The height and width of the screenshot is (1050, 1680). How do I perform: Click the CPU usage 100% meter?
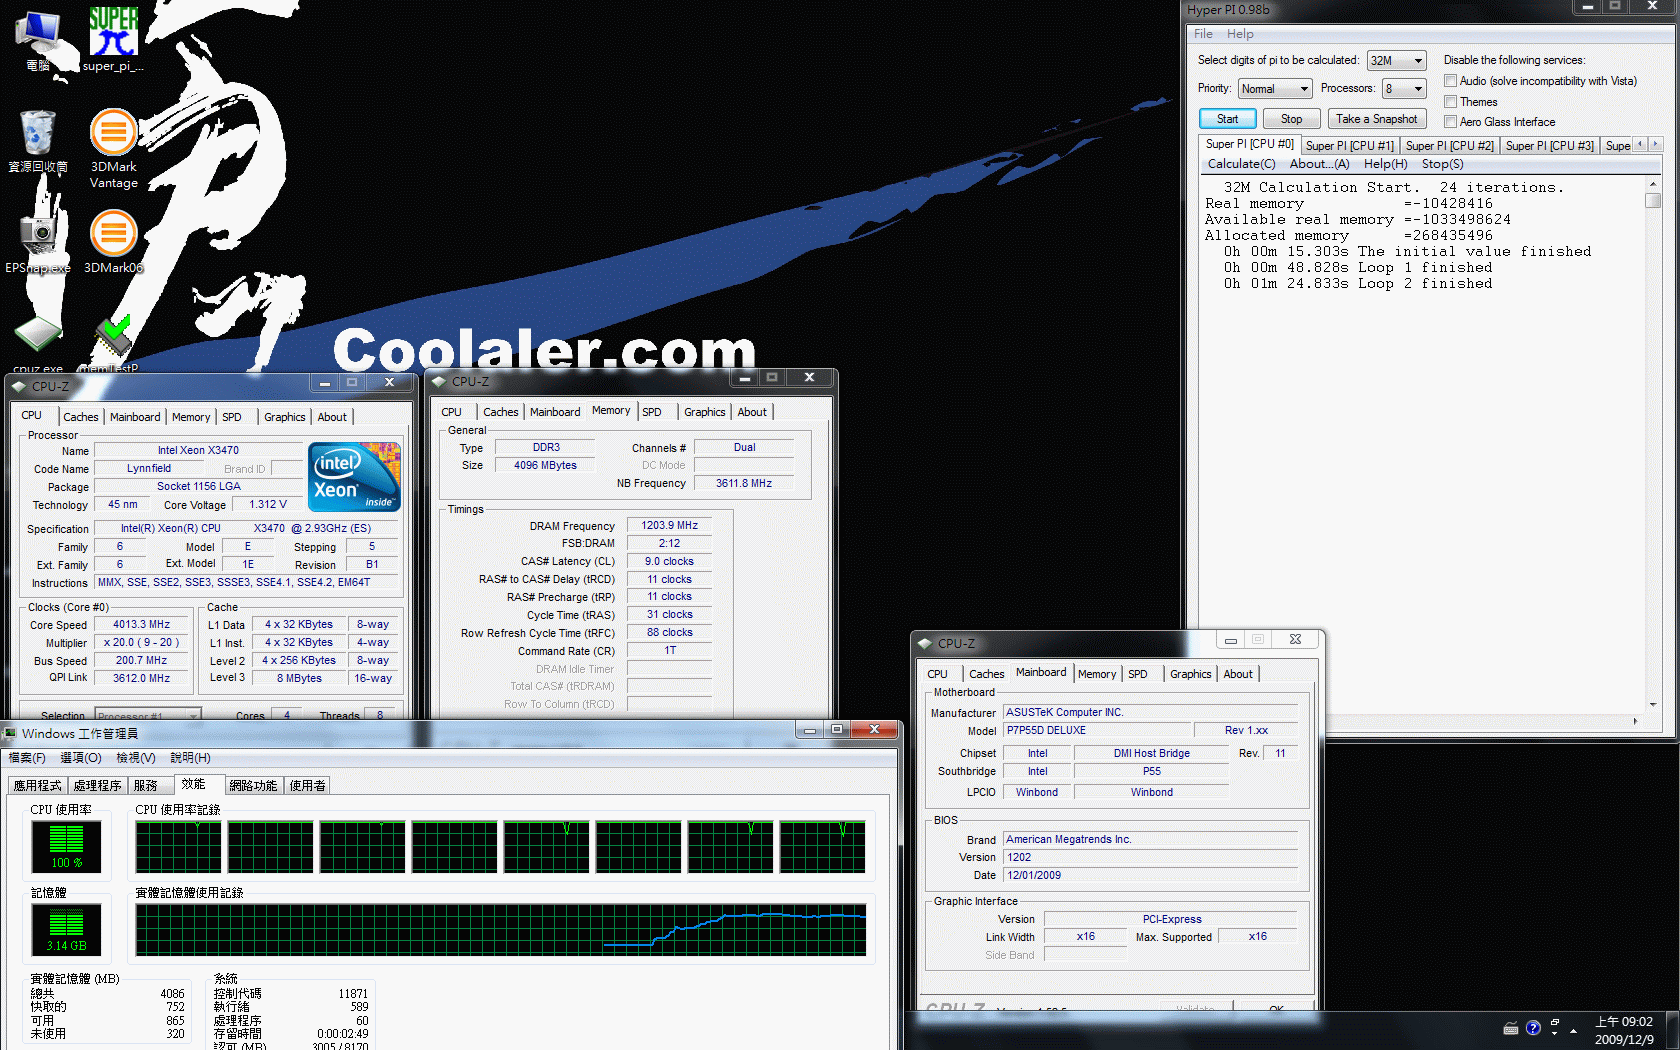click(66, 846)
